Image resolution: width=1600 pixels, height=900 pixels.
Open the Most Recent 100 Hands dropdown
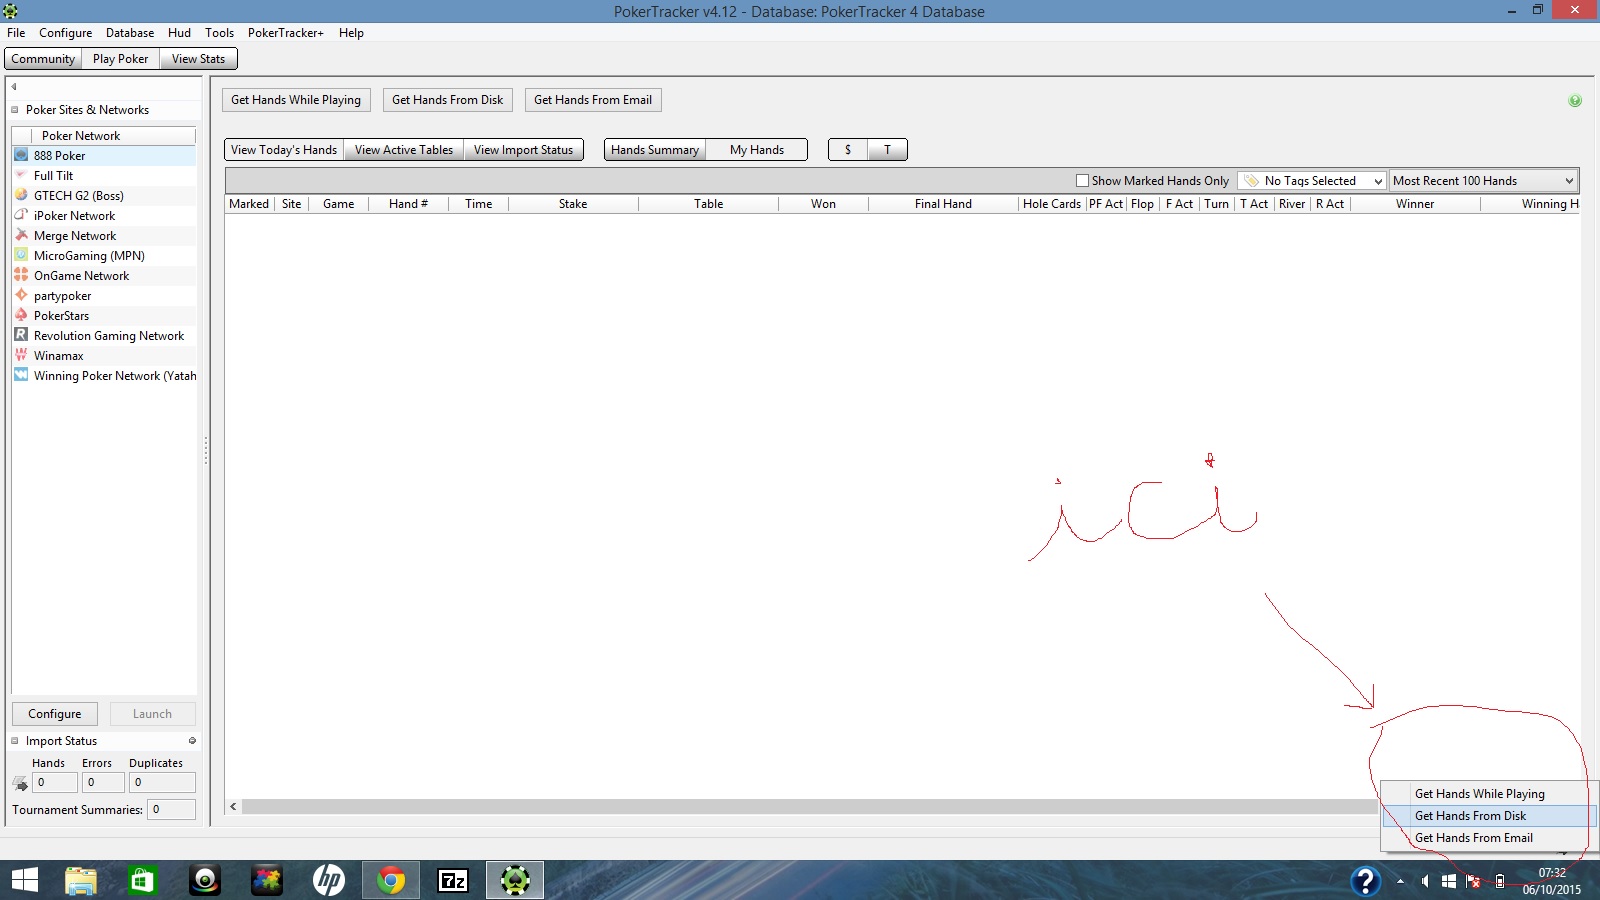pyautogui.click(x=1483, y=181)
